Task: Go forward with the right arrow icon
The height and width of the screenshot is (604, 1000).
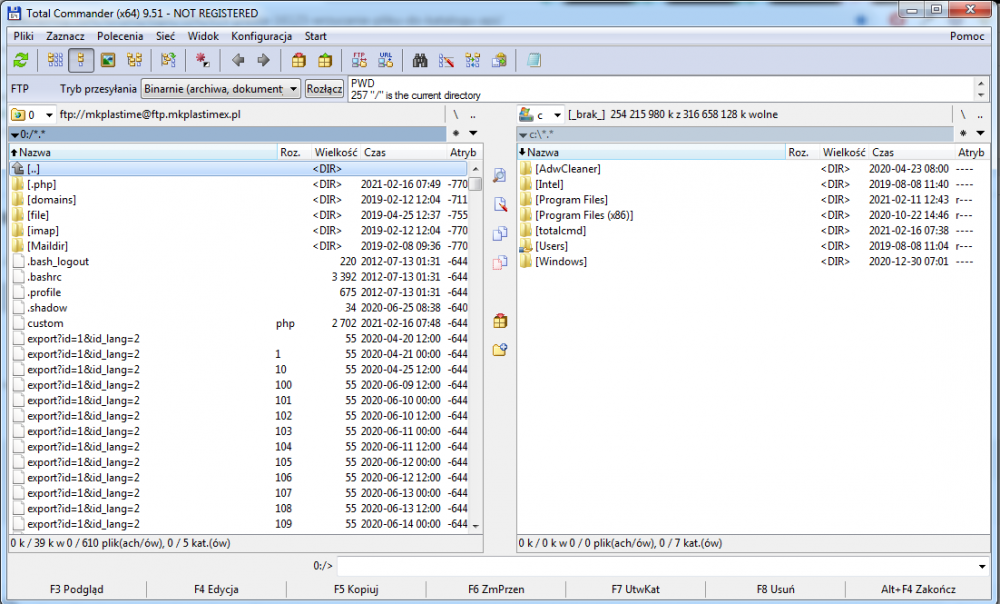Action: 263,61
